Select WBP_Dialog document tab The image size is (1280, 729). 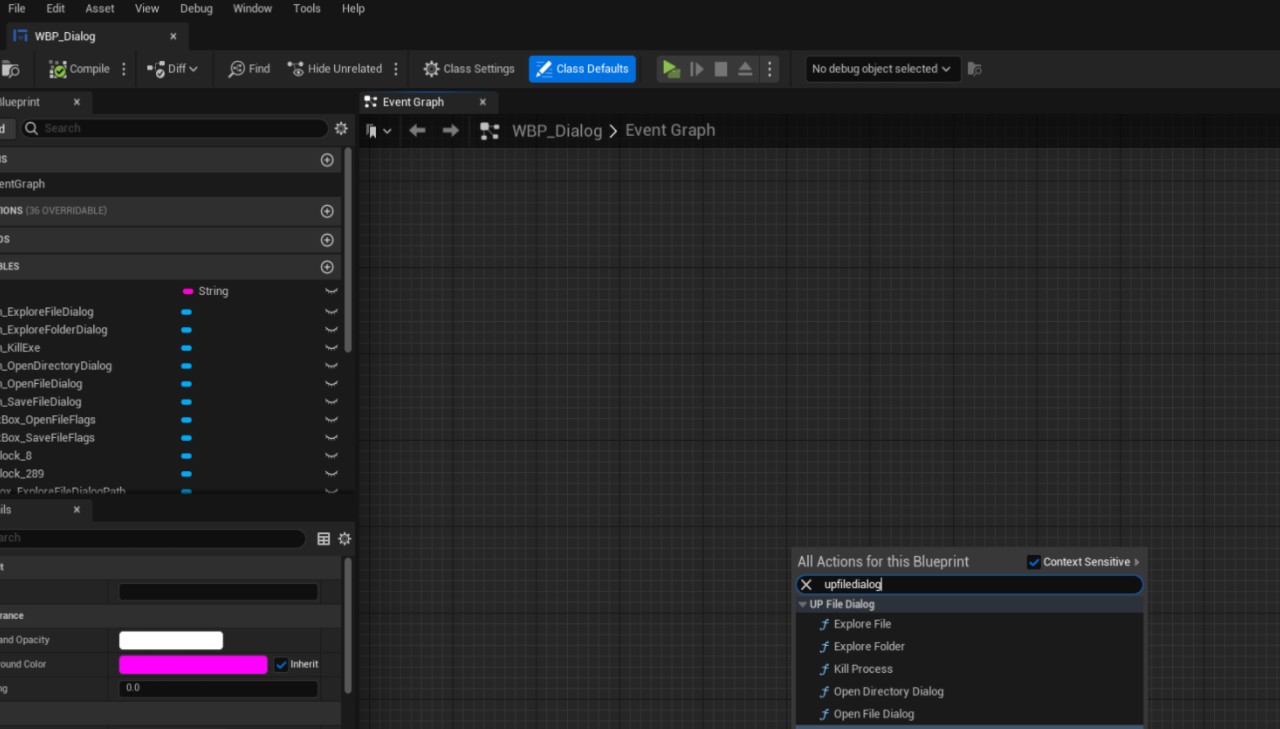point(65,36)
